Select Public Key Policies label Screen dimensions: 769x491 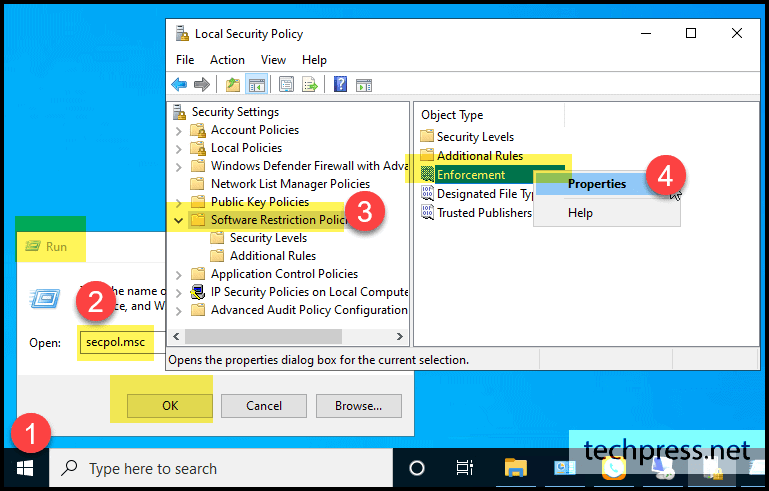(x=260, y=202)
